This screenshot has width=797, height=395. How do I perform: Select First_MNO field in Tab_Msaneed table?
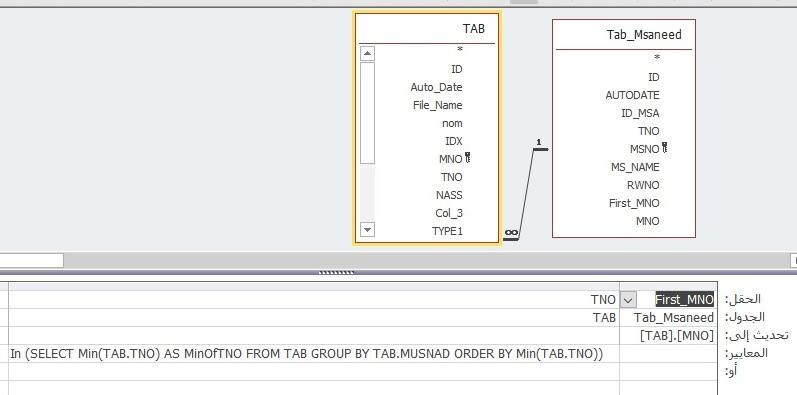(x=634, y=203)
